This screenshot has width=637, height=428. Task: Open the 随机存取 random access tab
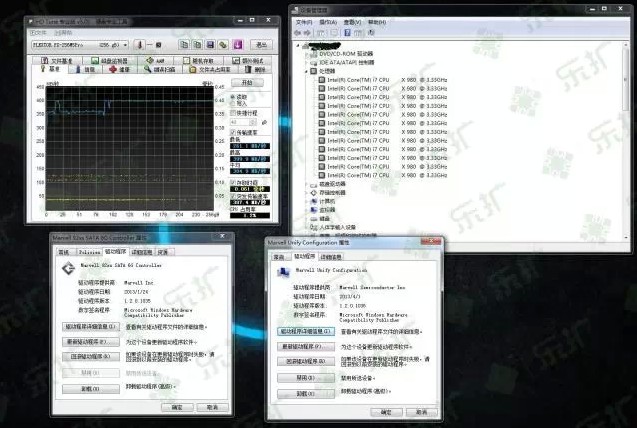[199, 61]
